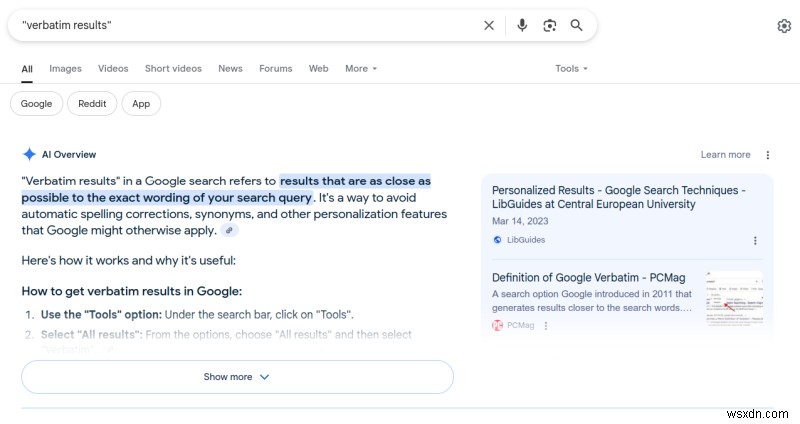Clear the search query with the X icon
The image size is (800, 424).
tap(489, 25)
